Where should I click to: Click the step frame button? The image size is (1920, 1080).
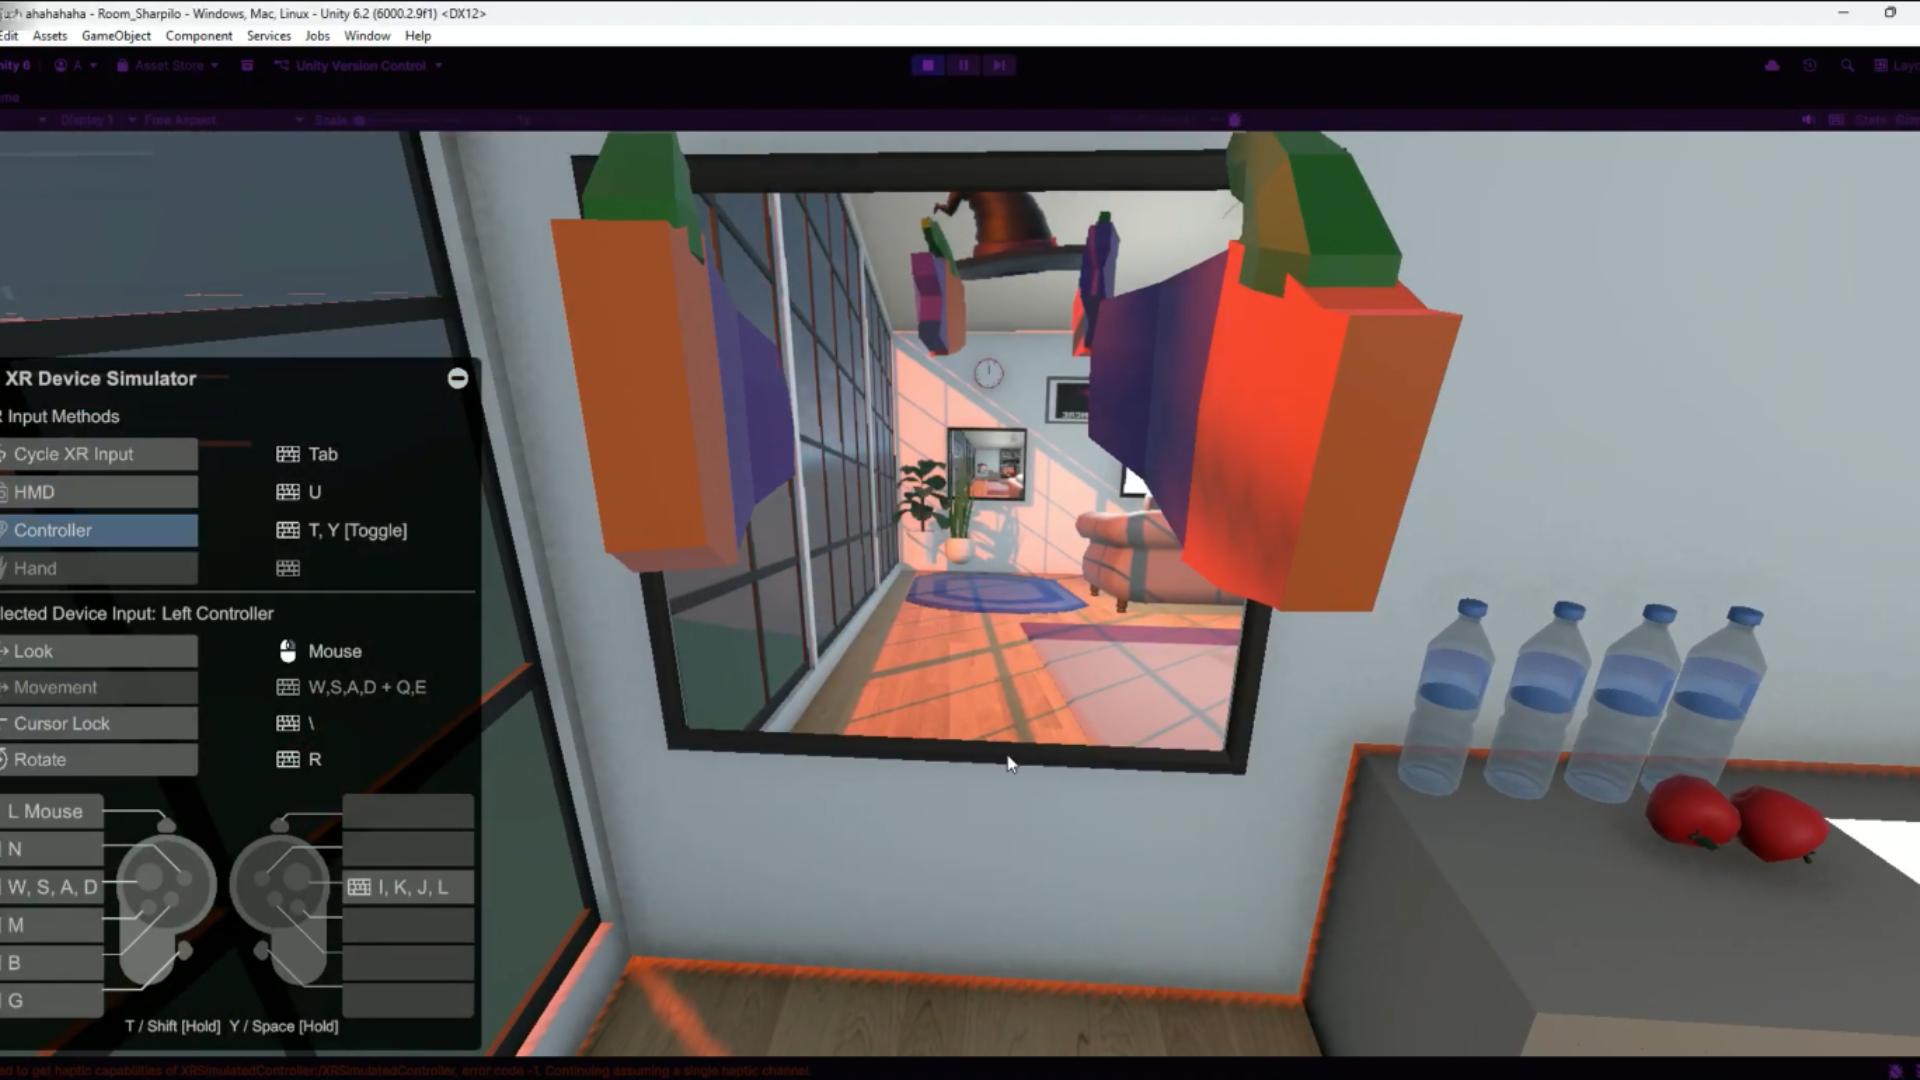click(998, 66)
